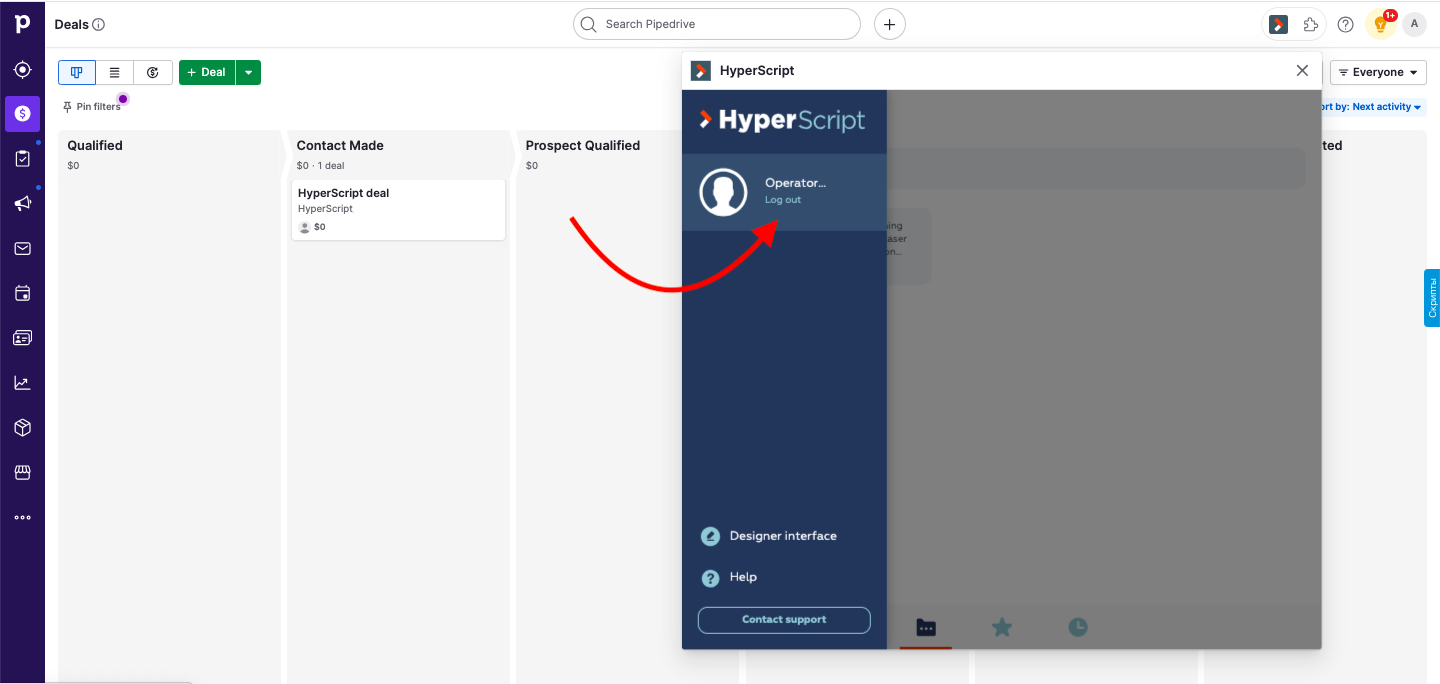The image size is (1440, 684).
Task: Click the Contact Made stage header
Action: 340,145
